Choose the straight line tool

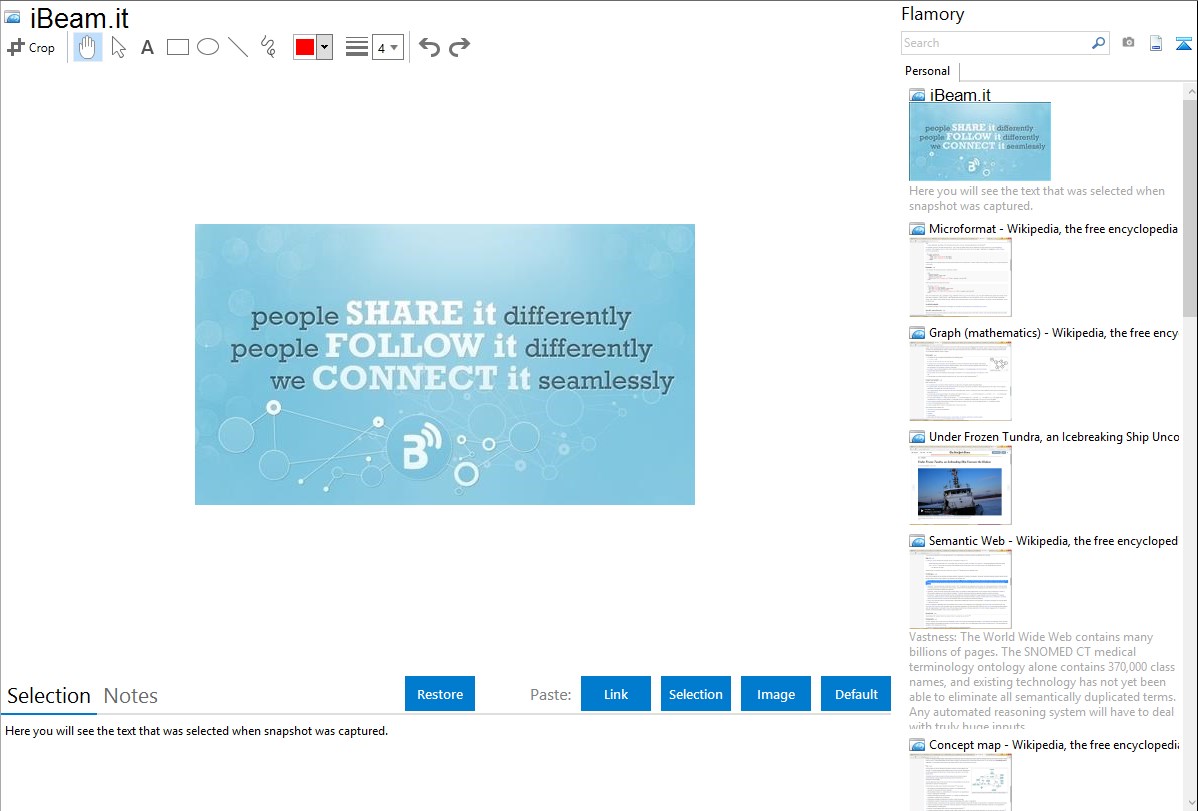238,47
